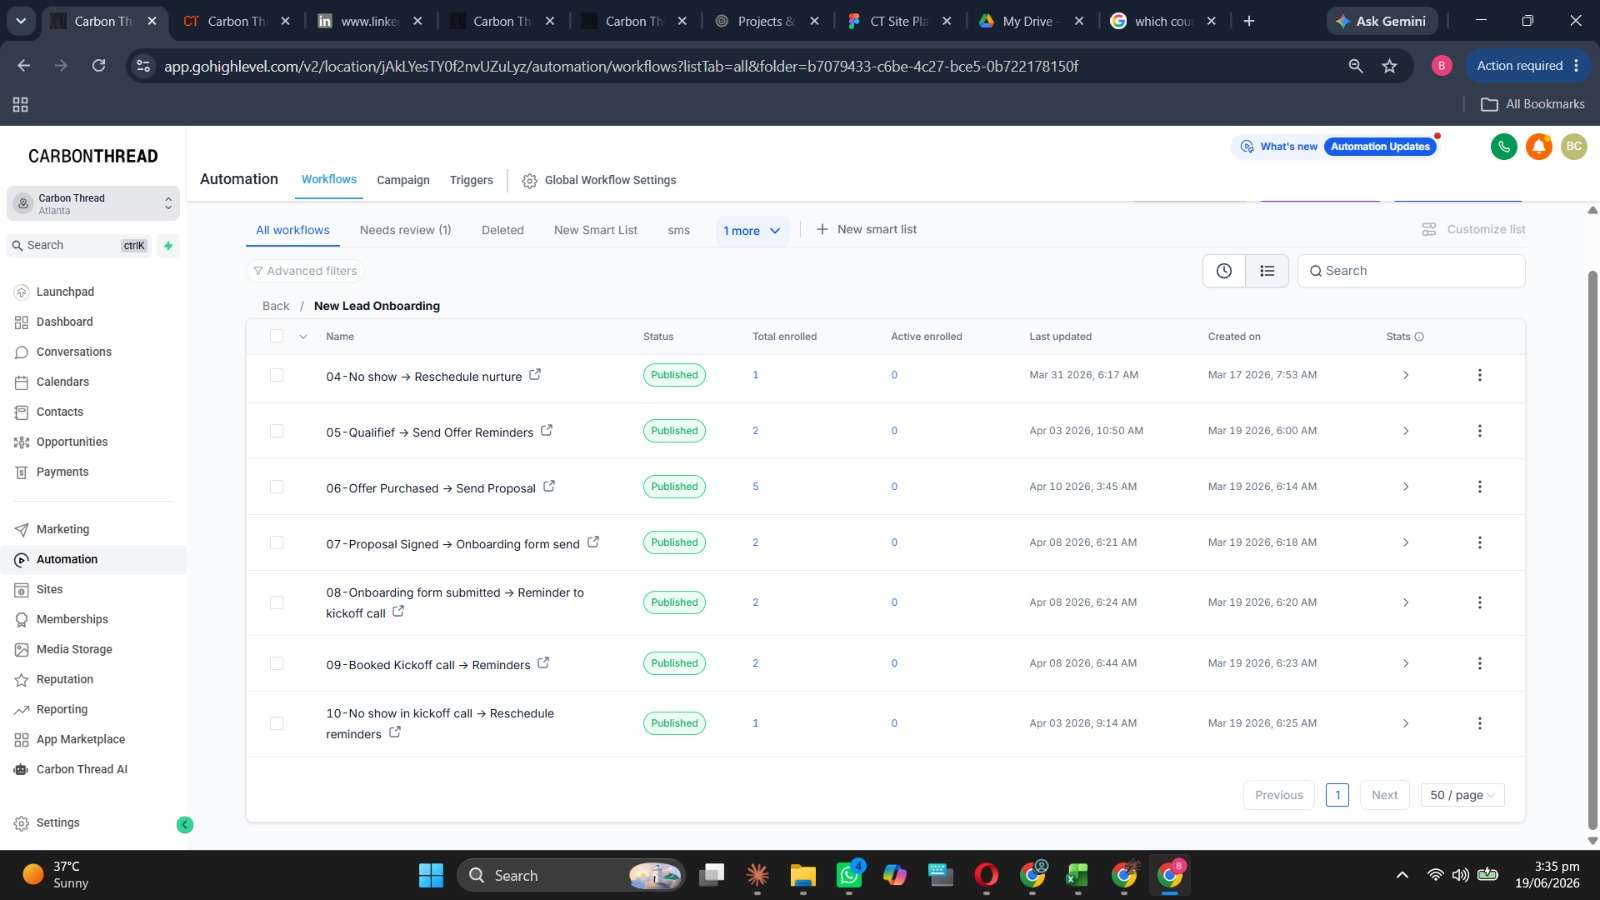Open Launchpad in sidebar
The height and width of the screenshot is (900, 1600).
coord(65,292)
